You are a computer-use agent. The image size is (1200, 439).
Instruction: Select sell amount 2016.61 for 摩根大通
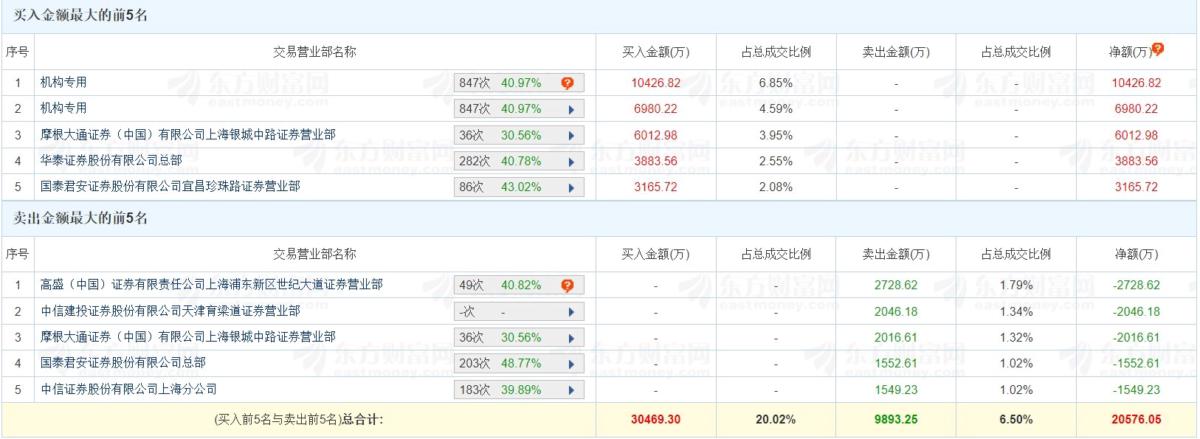pos(896,338)
